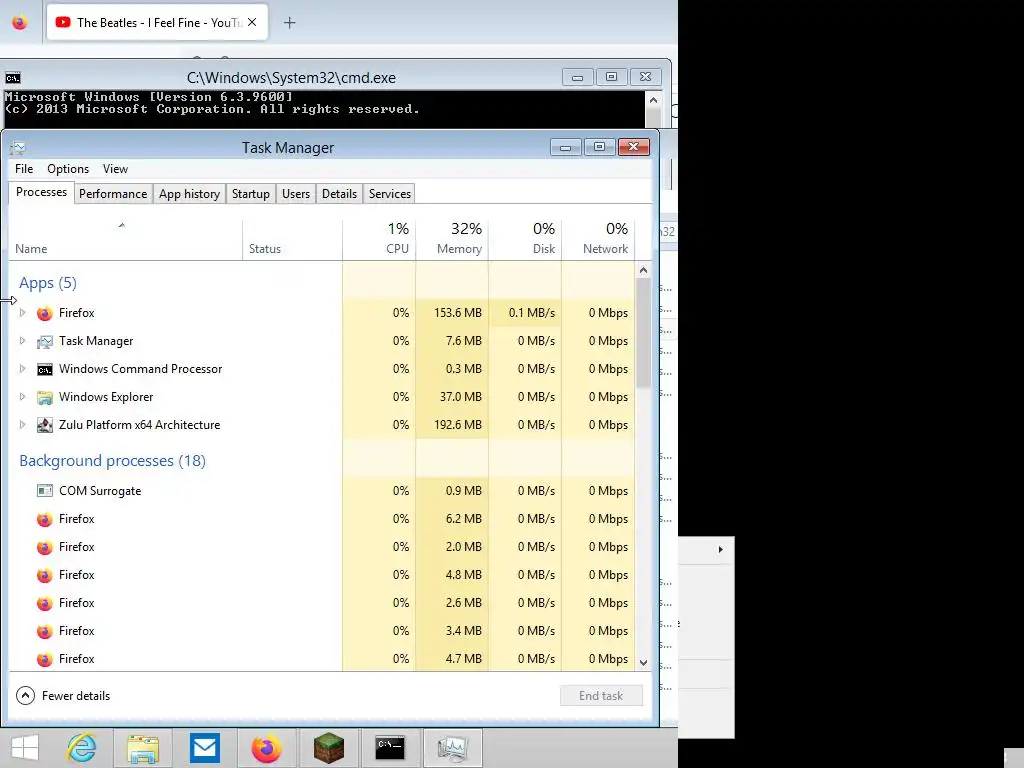Viewport: 1024px width, 768px height.
Task: Select the Beatles I Feel Fine browser tab
Action: pyautogui.click(x=157, y=23)
